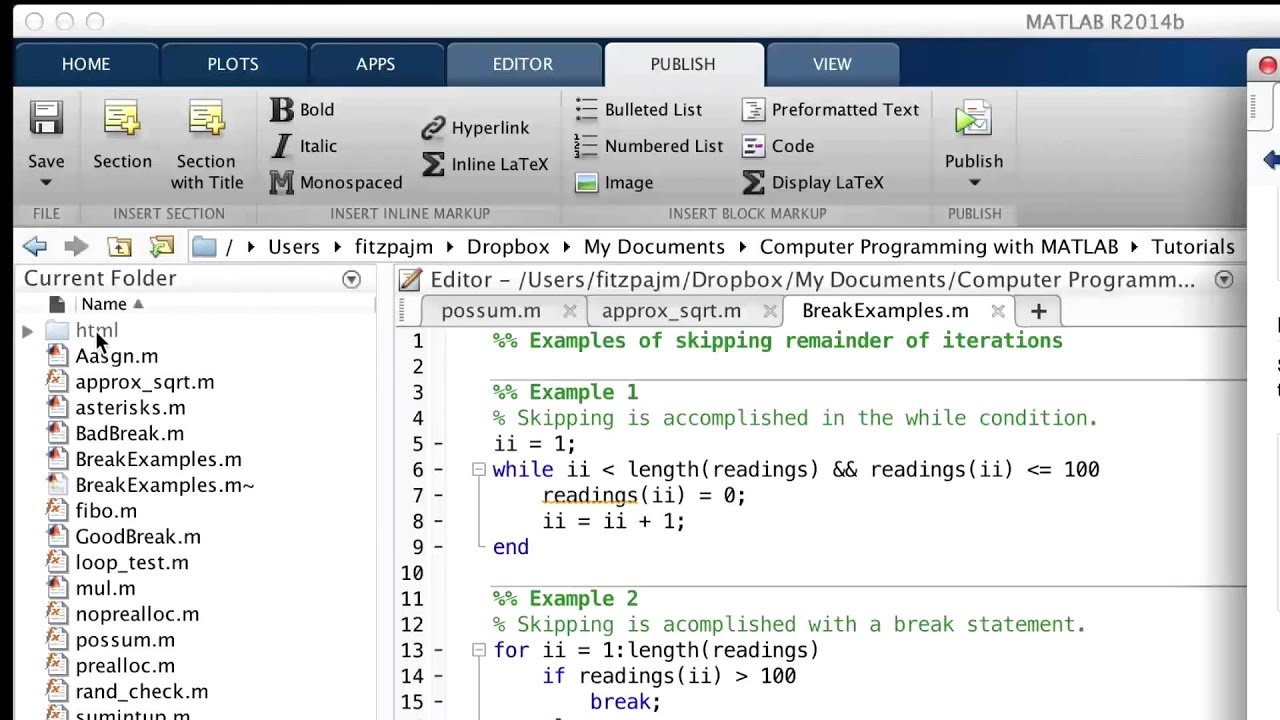
Task: Click the Save icon
Action: pyautogui.click(x=46, y=119)
